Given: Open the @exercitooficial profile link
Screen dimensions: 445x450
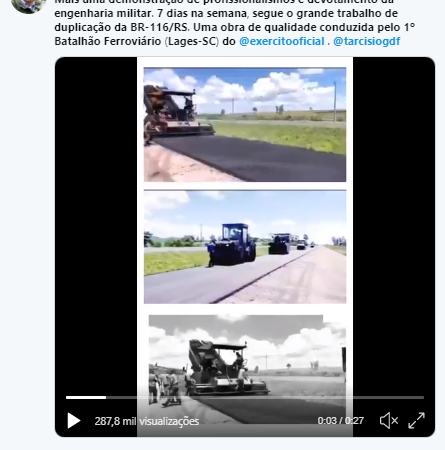Looking at the screenshot, I should pyautogui.click(x=282, y=41).
